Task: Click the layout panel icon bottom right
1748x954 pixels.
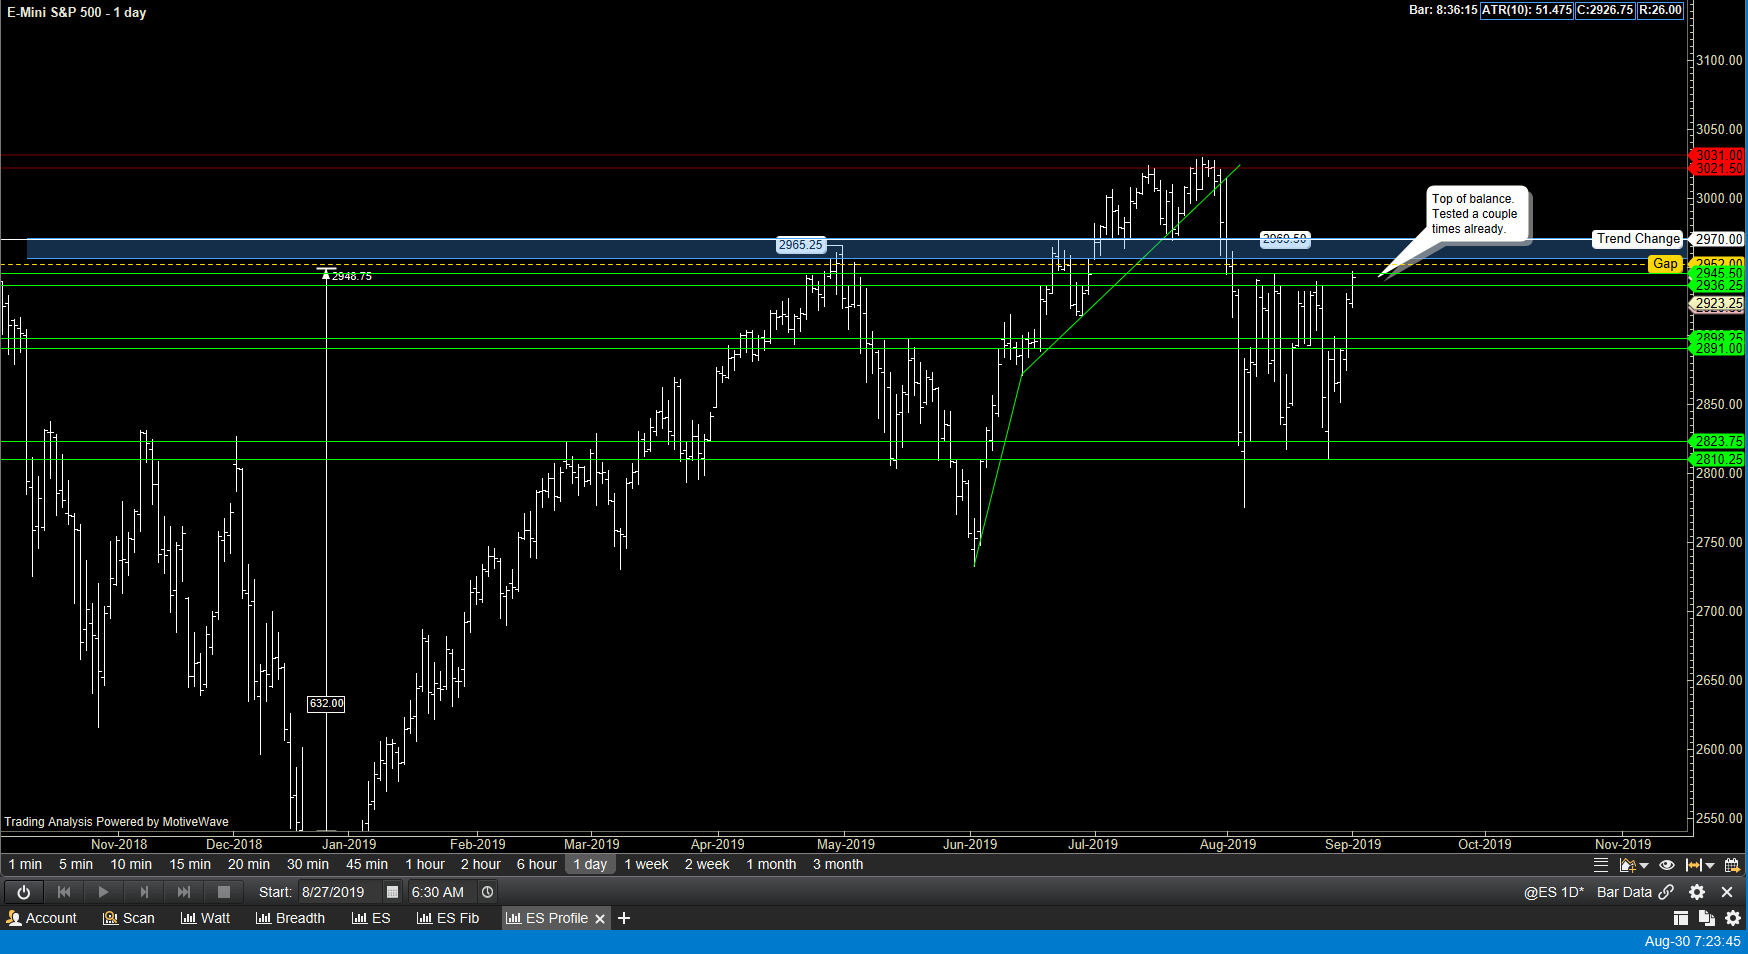Action: click(x=1681, y=918)
